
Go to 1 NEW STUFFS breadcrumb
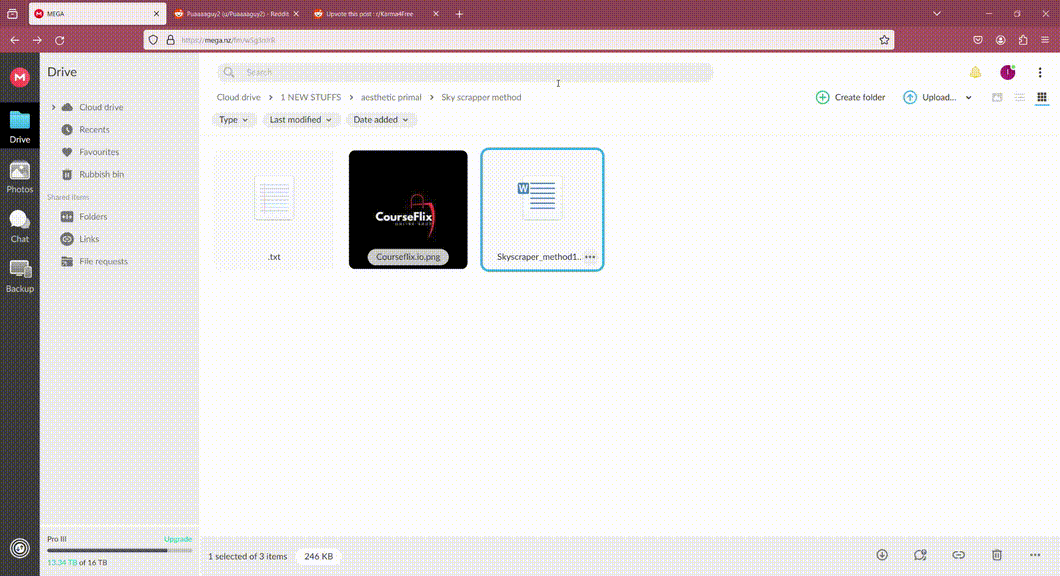click(310, 97)
